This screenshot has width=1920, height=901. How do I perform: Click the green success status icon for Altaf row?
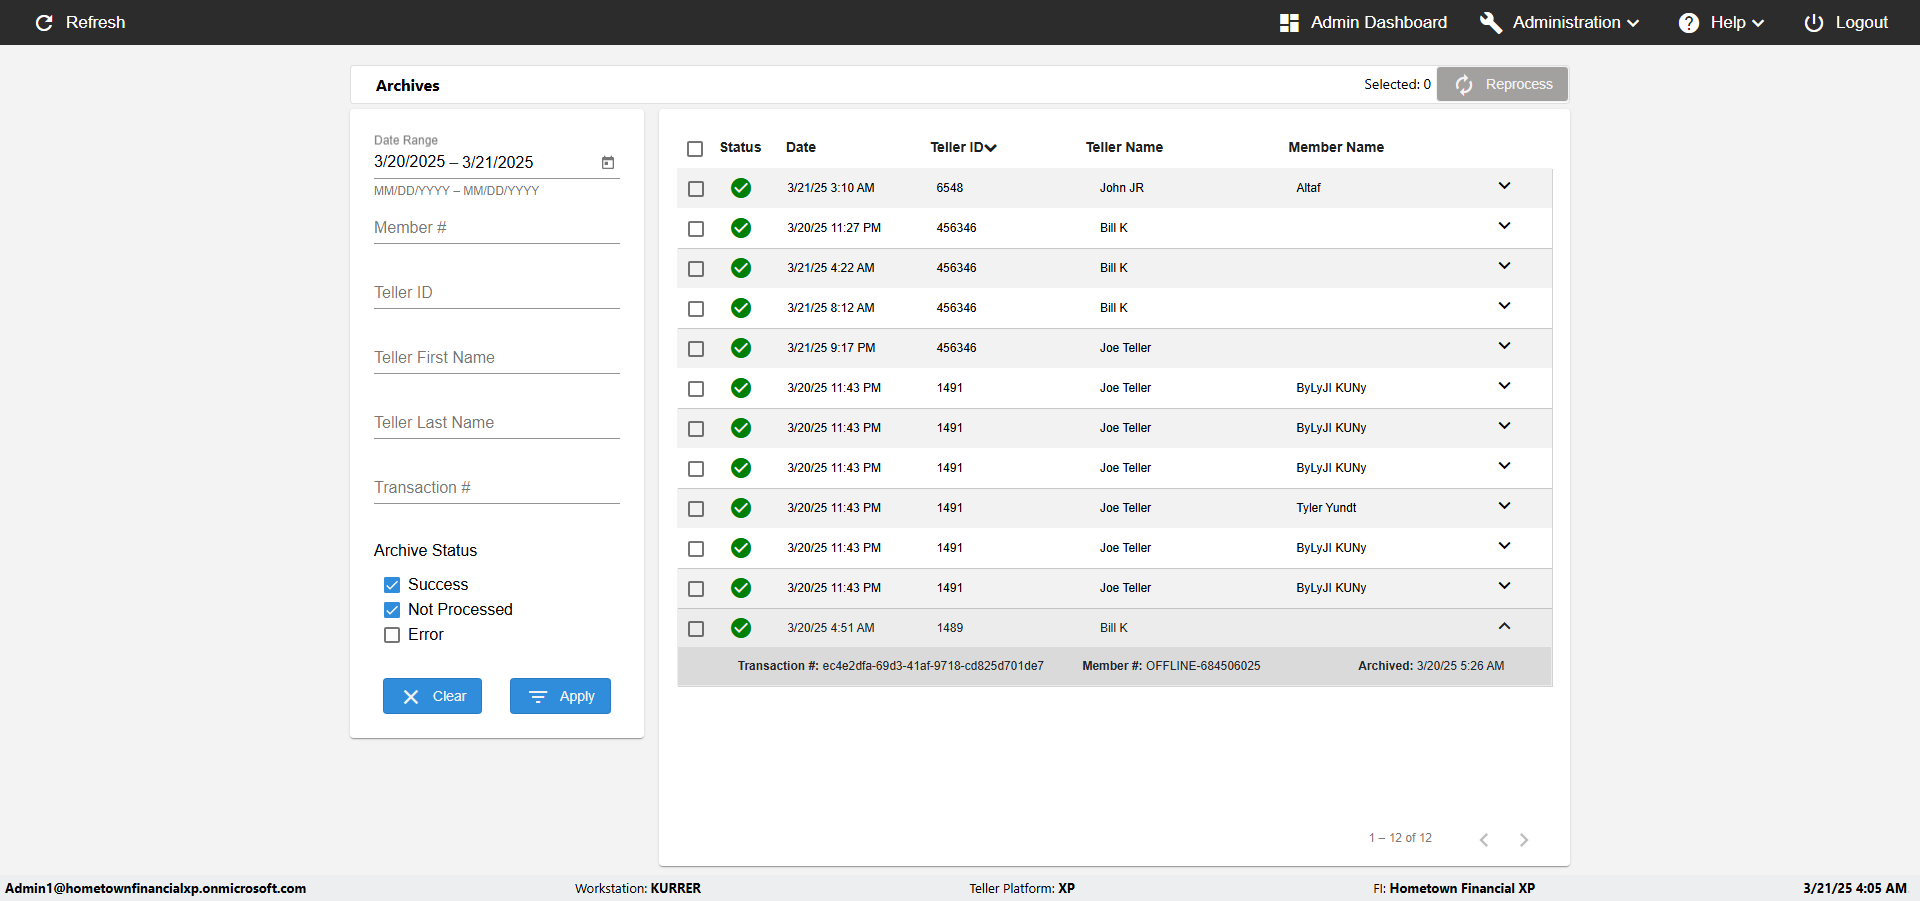click(741, 188)
